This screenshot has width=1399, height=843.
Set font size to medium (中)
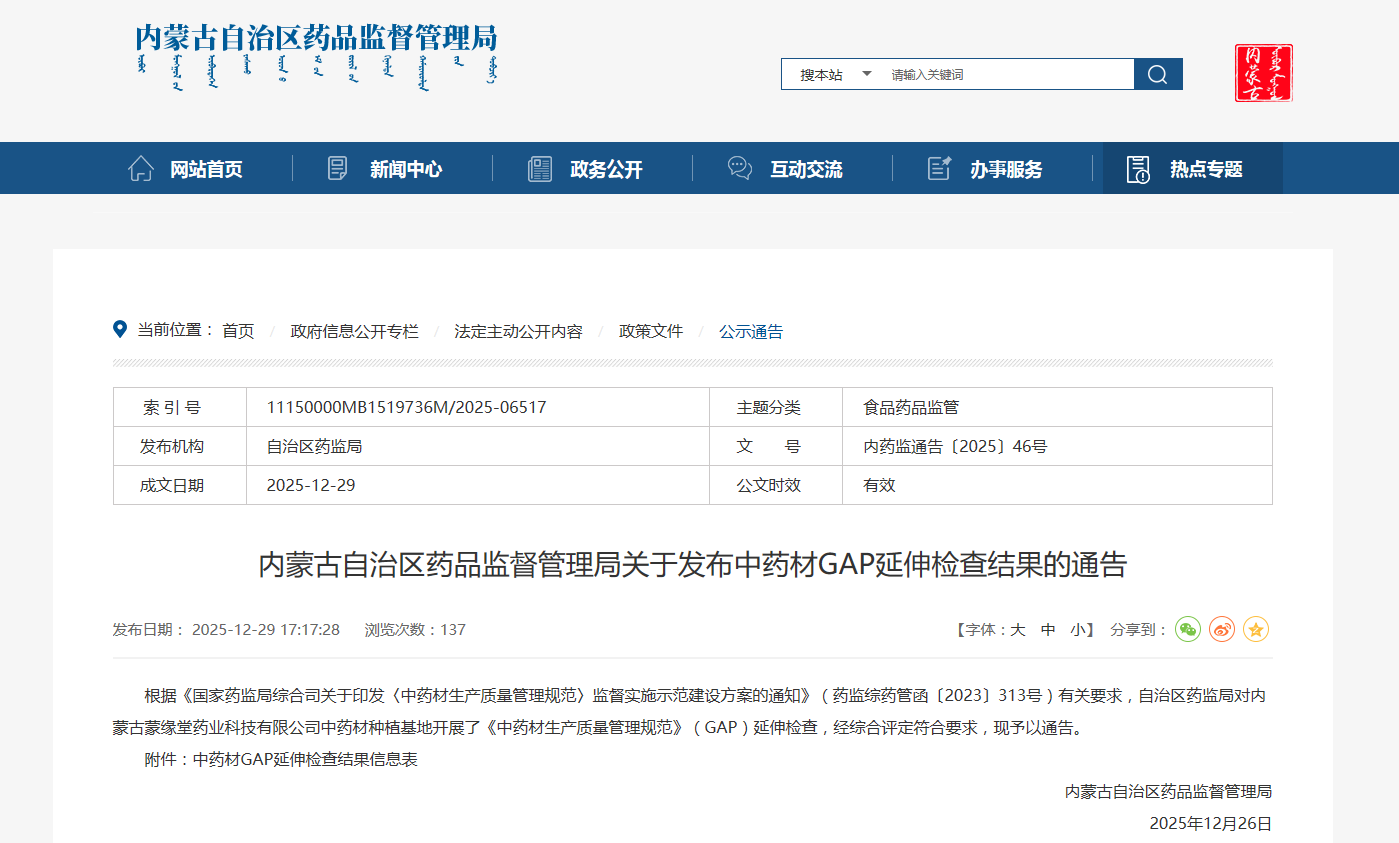tap(1048, 630)
